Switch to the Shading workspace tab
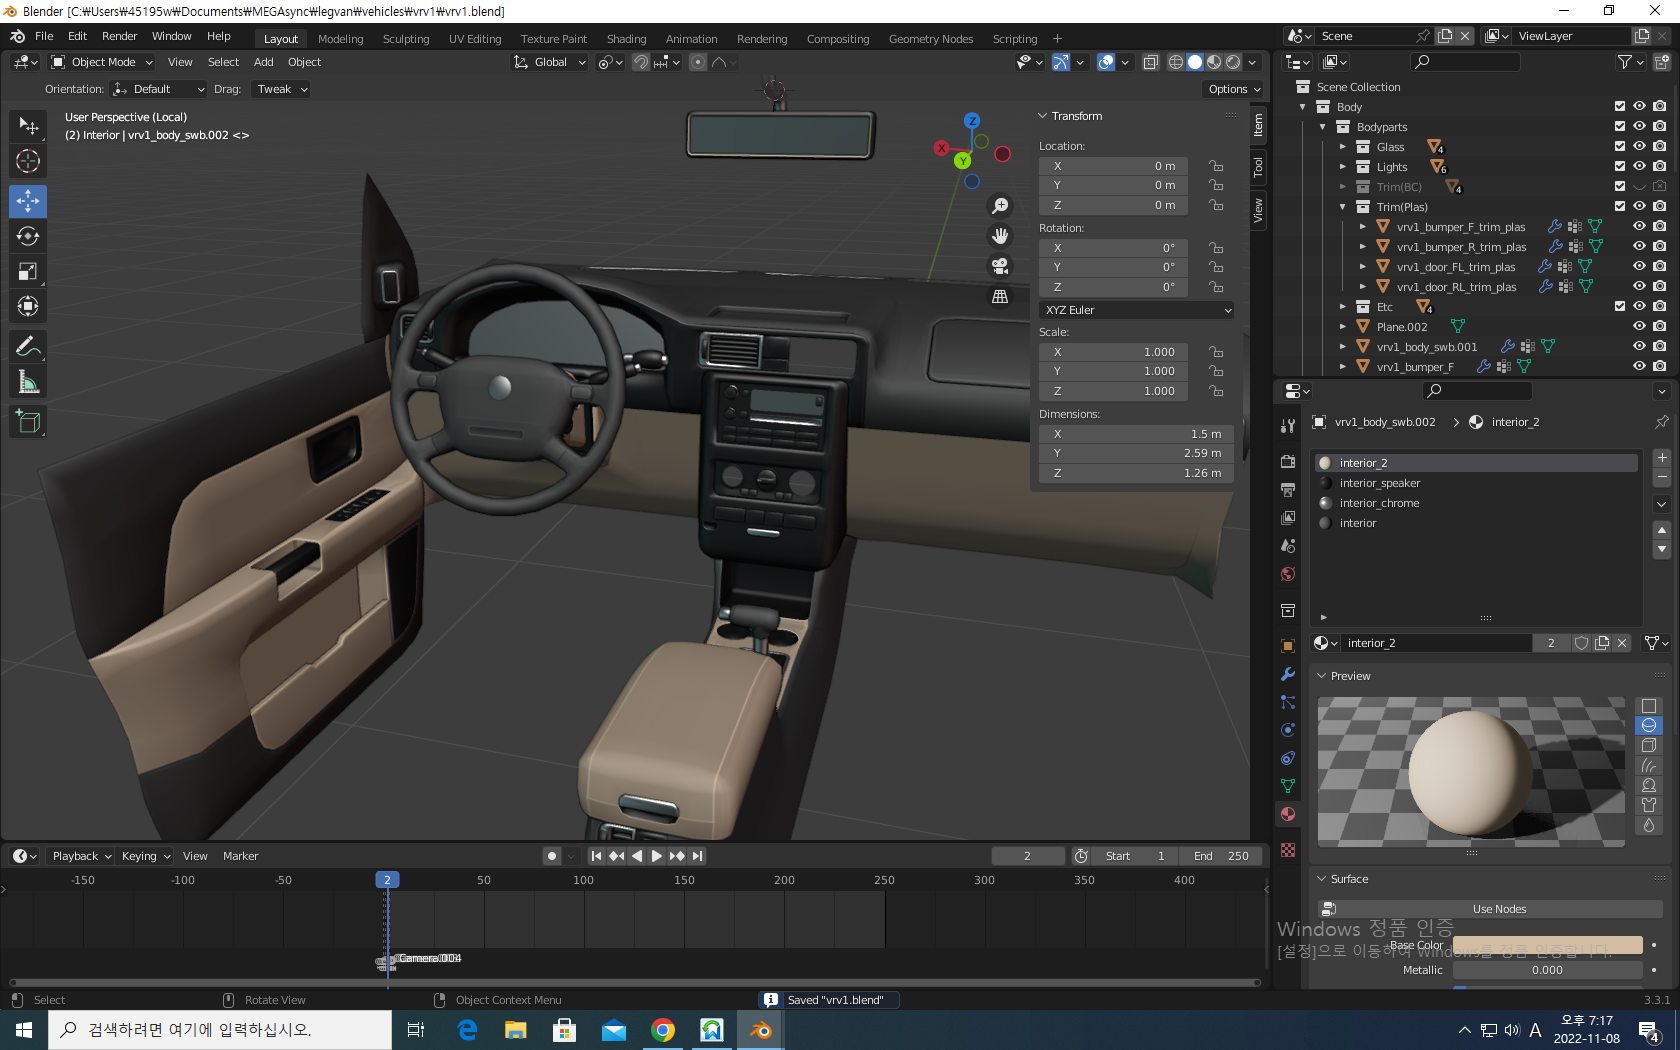1680x1050 pixels. click(x=626, y=39)
